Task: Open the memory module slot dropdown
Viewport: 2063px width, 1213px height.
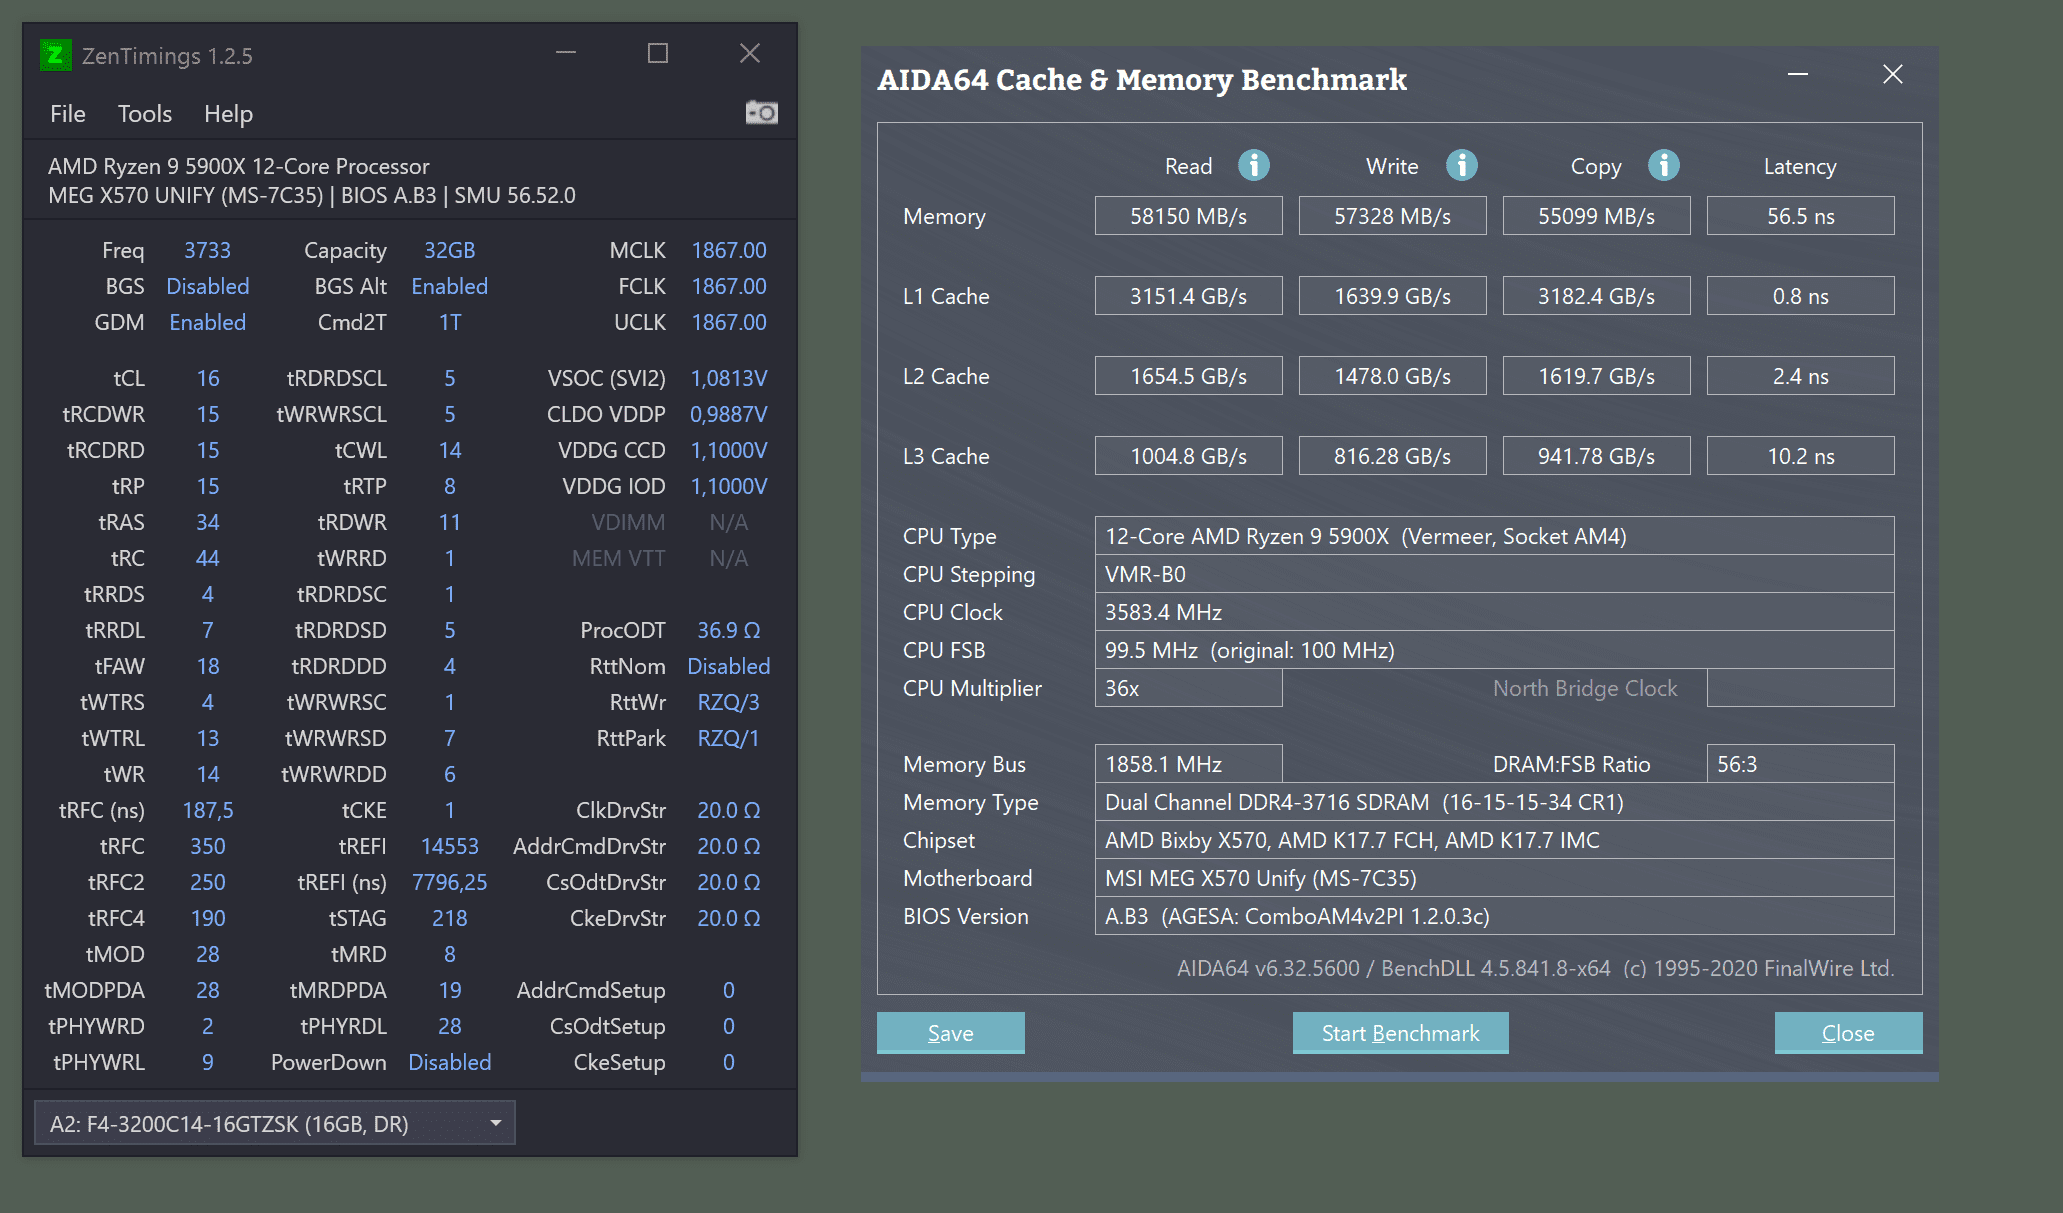Action: [x=275, y=1123]
